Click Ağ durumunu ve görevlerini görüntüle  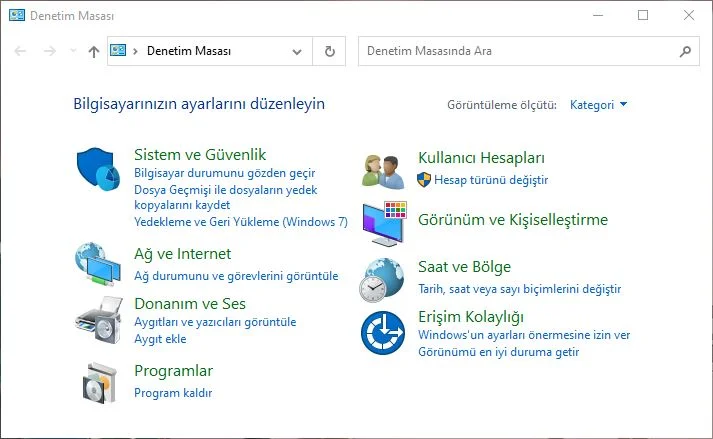[x=236, y=276]
